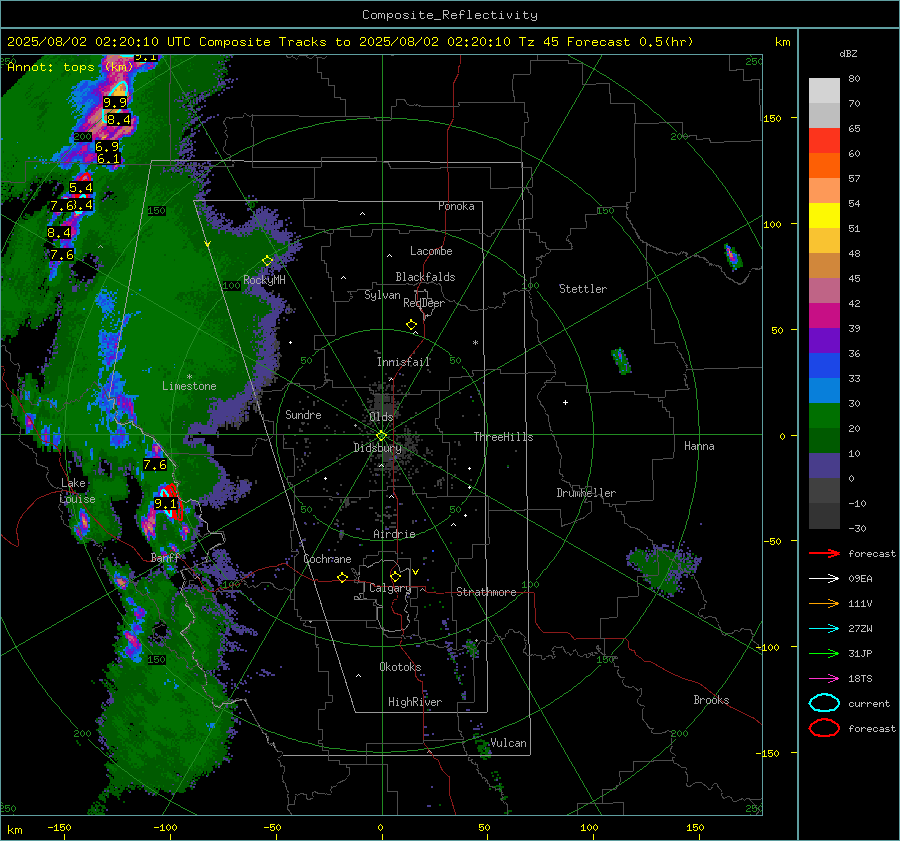
Task: Click the Sundre label
Action: (x=303, y=414)
